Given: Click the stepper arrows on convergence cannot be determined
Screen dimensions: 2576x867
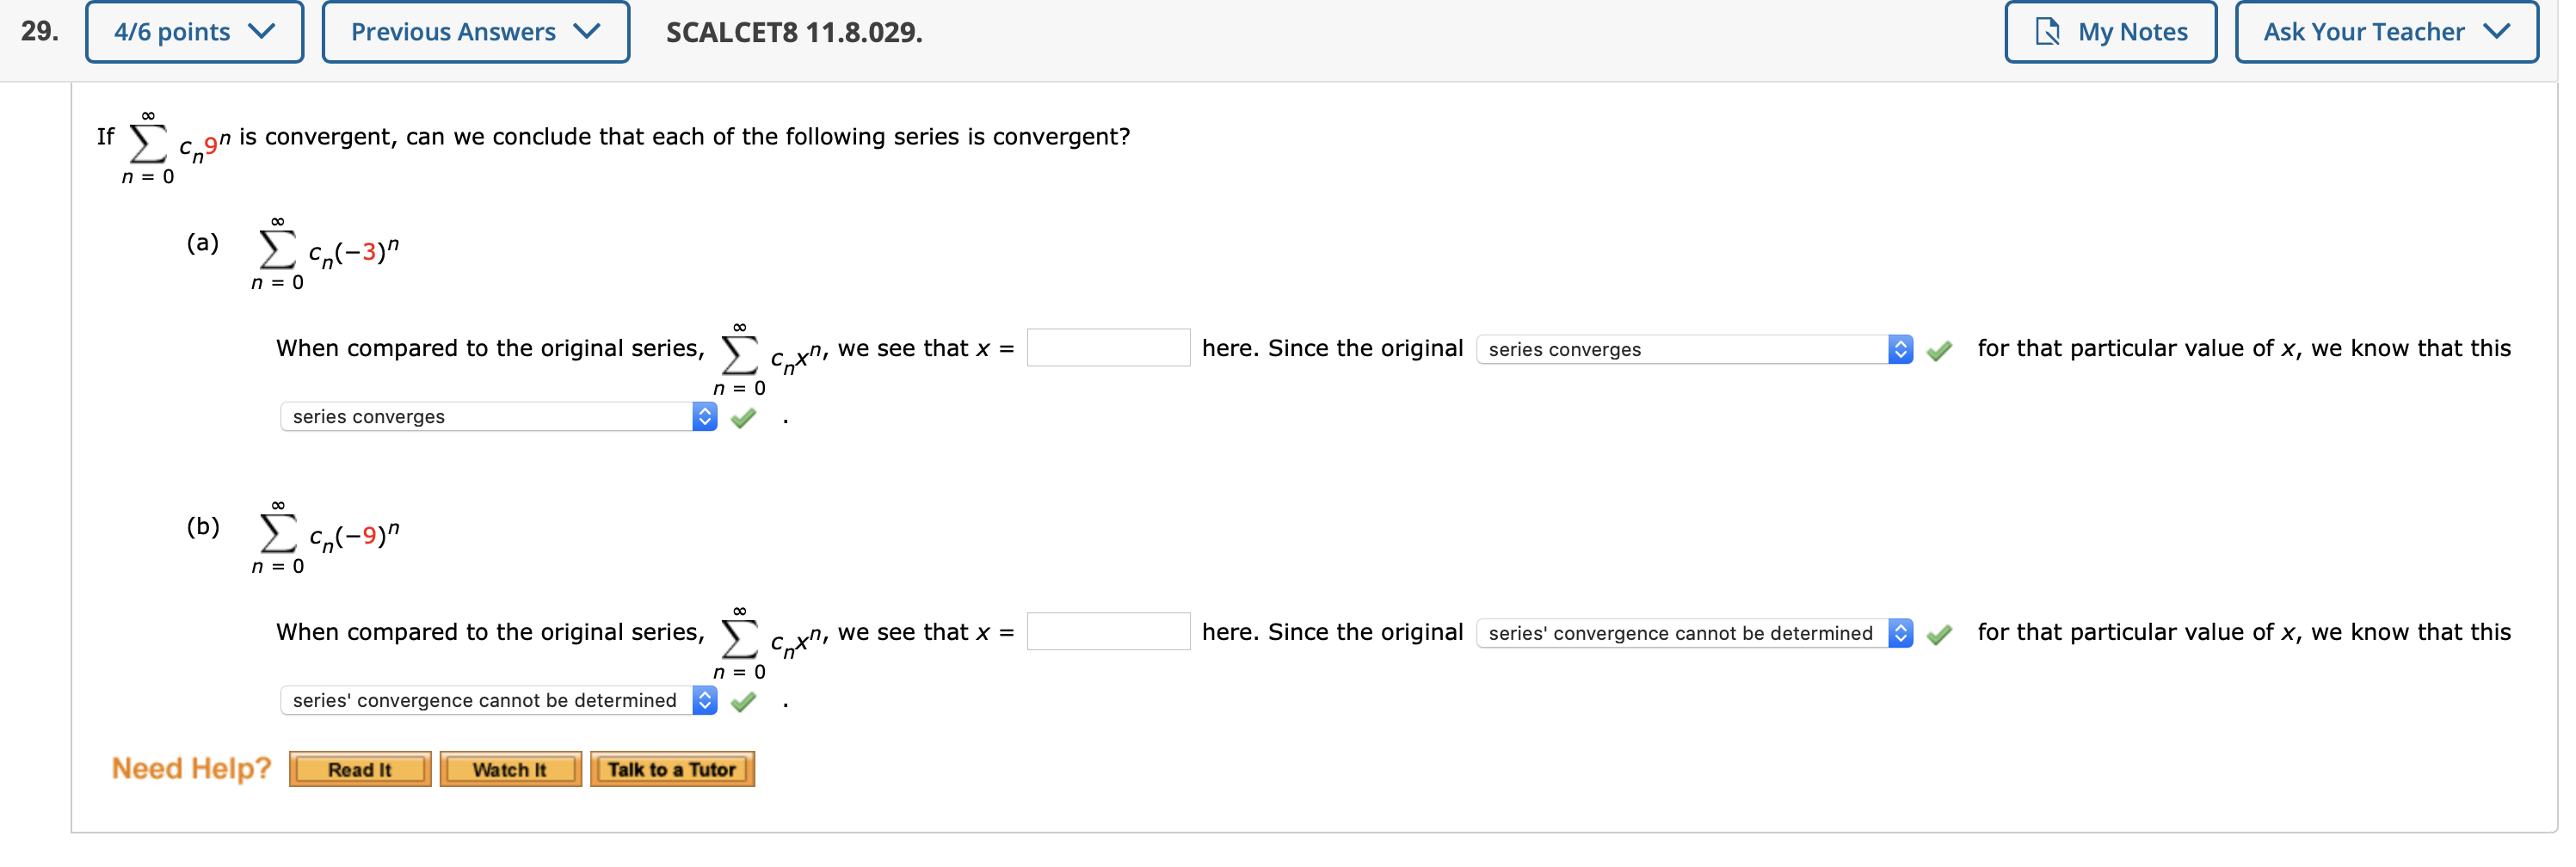Looking at the screenshot, I should (x=706, y=701).
